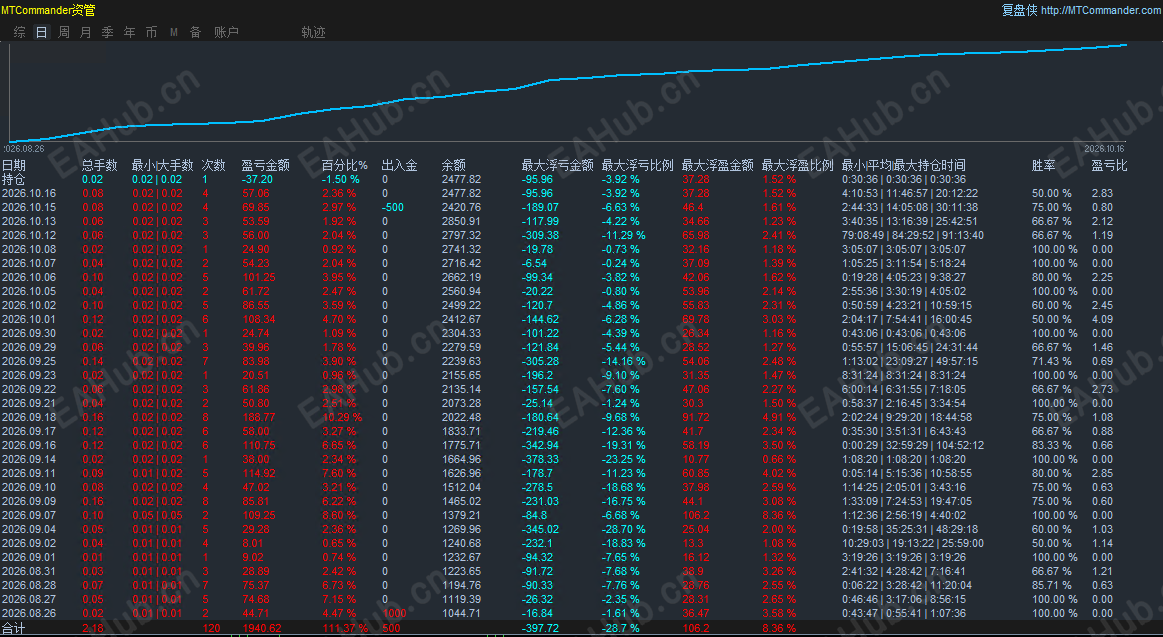Select the 年 yearly tab
The height and width of the screenshot is (637, 1163).
pos(130,33)
